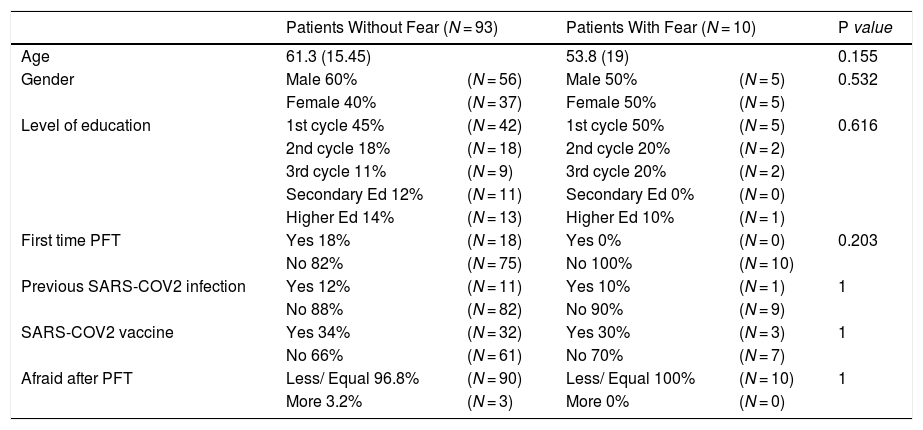Select the "First time PFT" row label
Image resolution: width=923 pixels, height=430 pixels.
(69, 240)
